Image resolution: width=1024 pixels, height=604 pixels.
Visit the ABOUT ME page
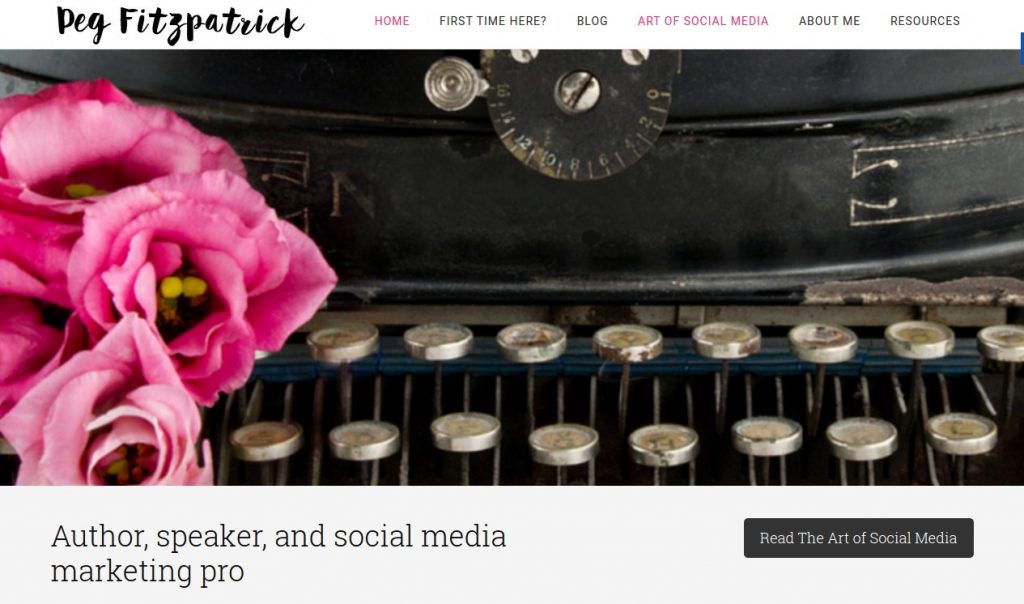(x=829, y=21)
